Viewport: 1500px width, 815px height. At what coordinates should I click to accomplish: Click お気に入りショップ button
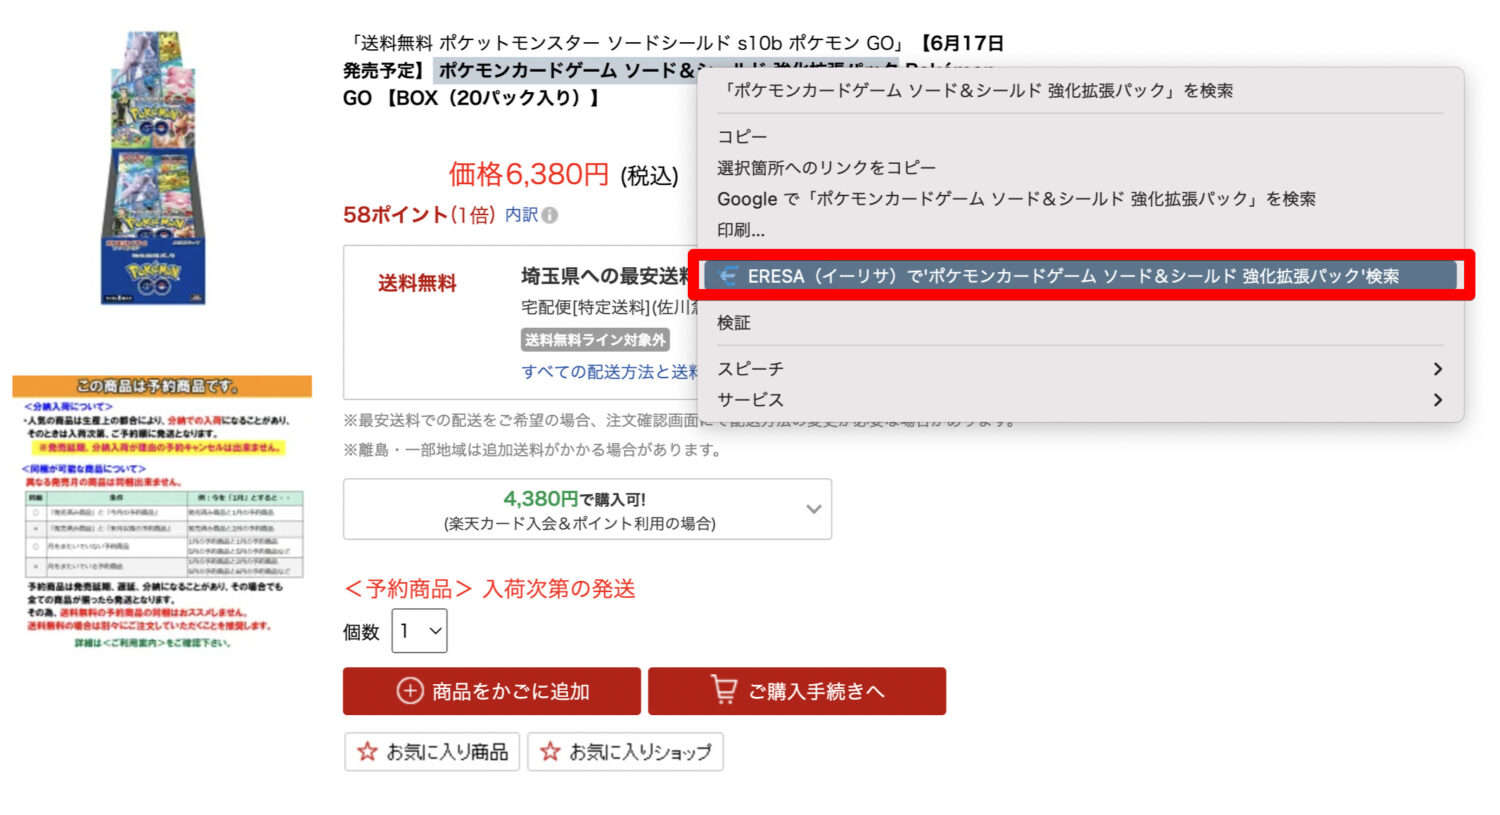pos(625,752)
